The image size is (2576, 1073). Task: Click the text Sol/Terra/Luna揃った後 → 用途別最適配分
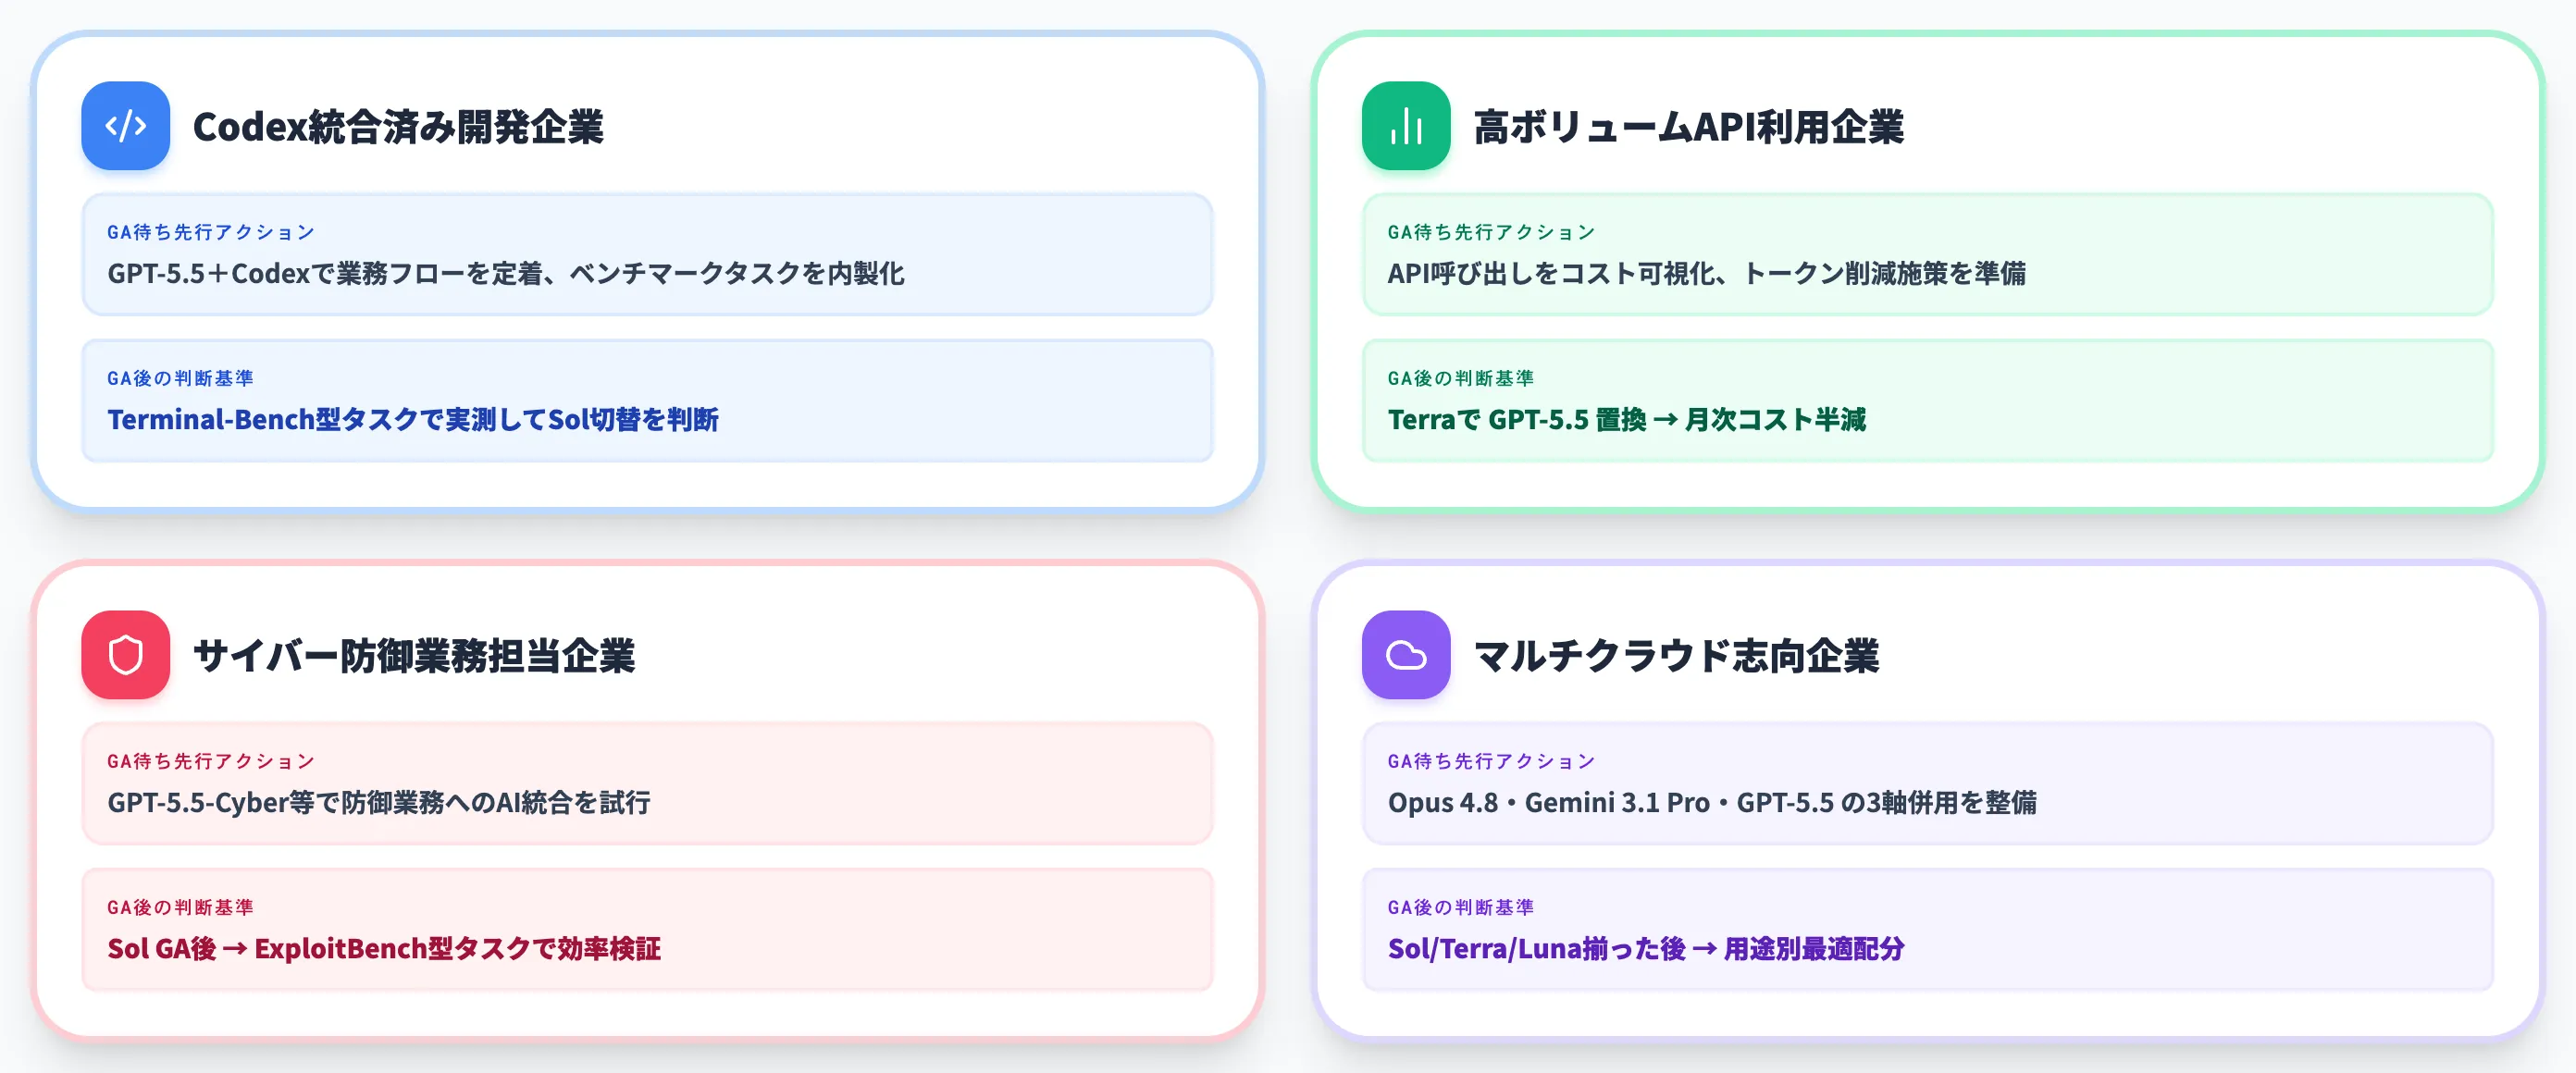pyautogui.click(x=1645, y=948)
